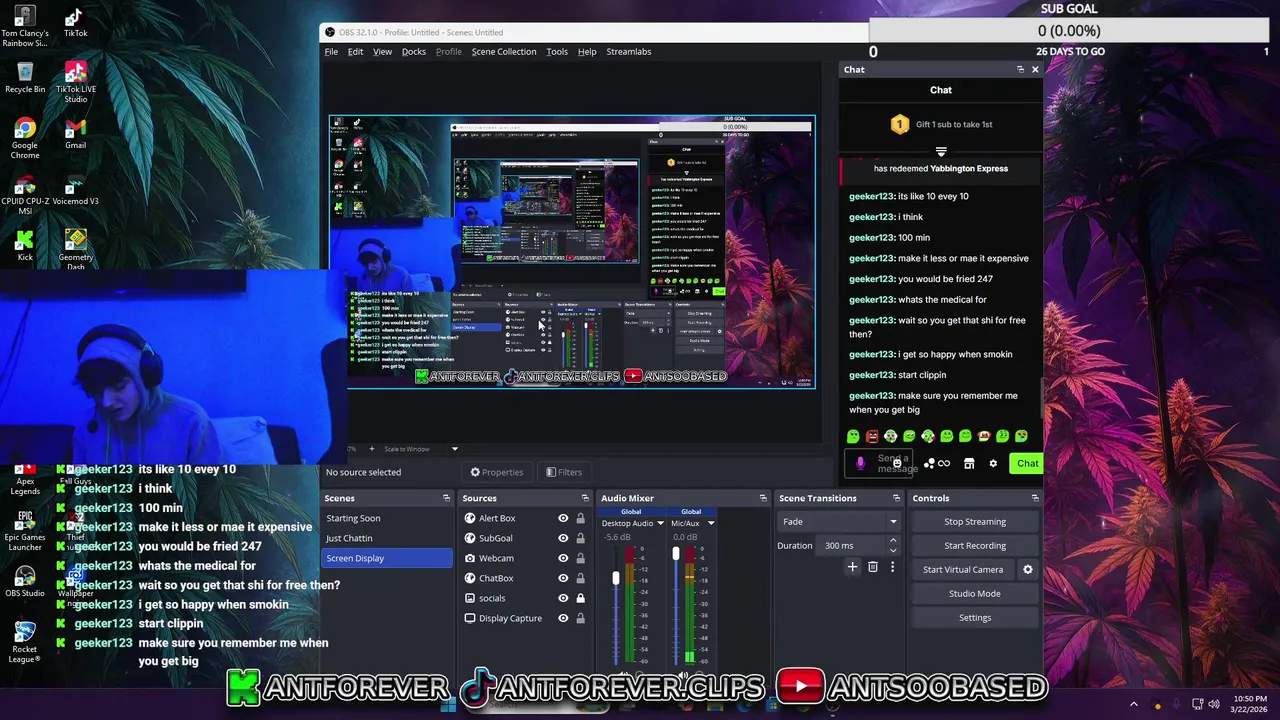
Task: Enable Studio Mode
Action: 975,593
